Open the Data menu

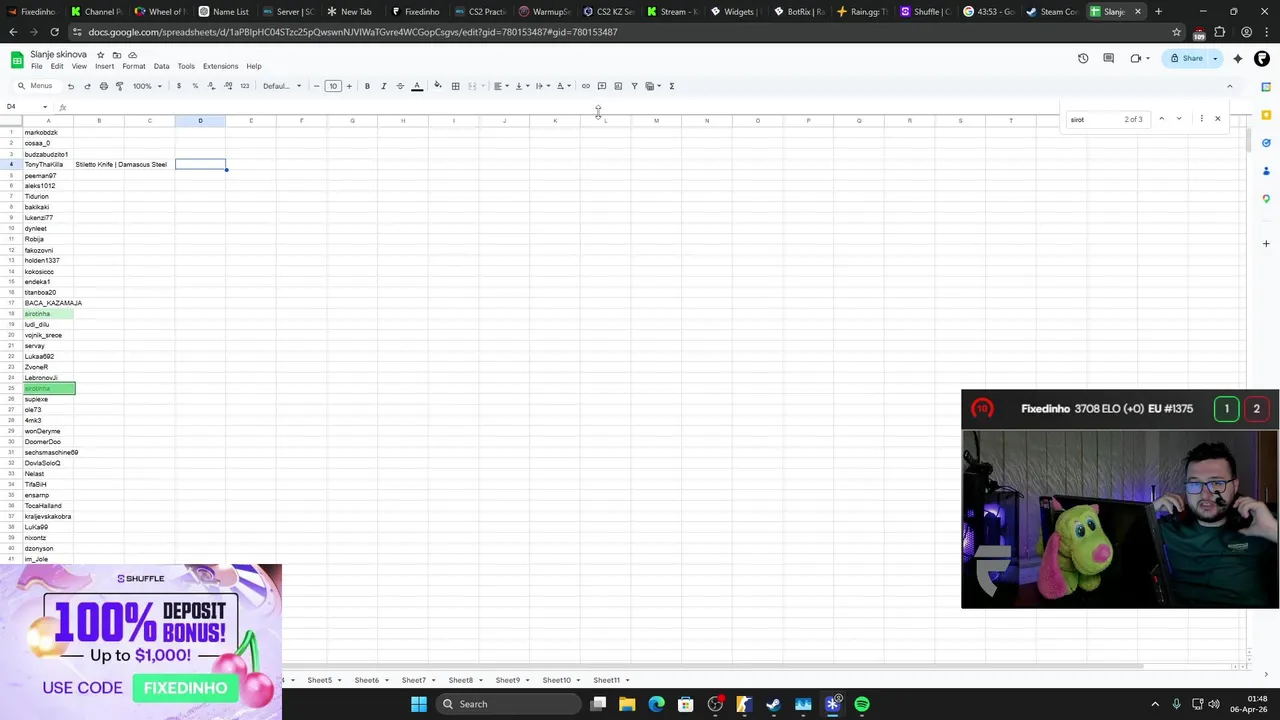pos(161,66)
